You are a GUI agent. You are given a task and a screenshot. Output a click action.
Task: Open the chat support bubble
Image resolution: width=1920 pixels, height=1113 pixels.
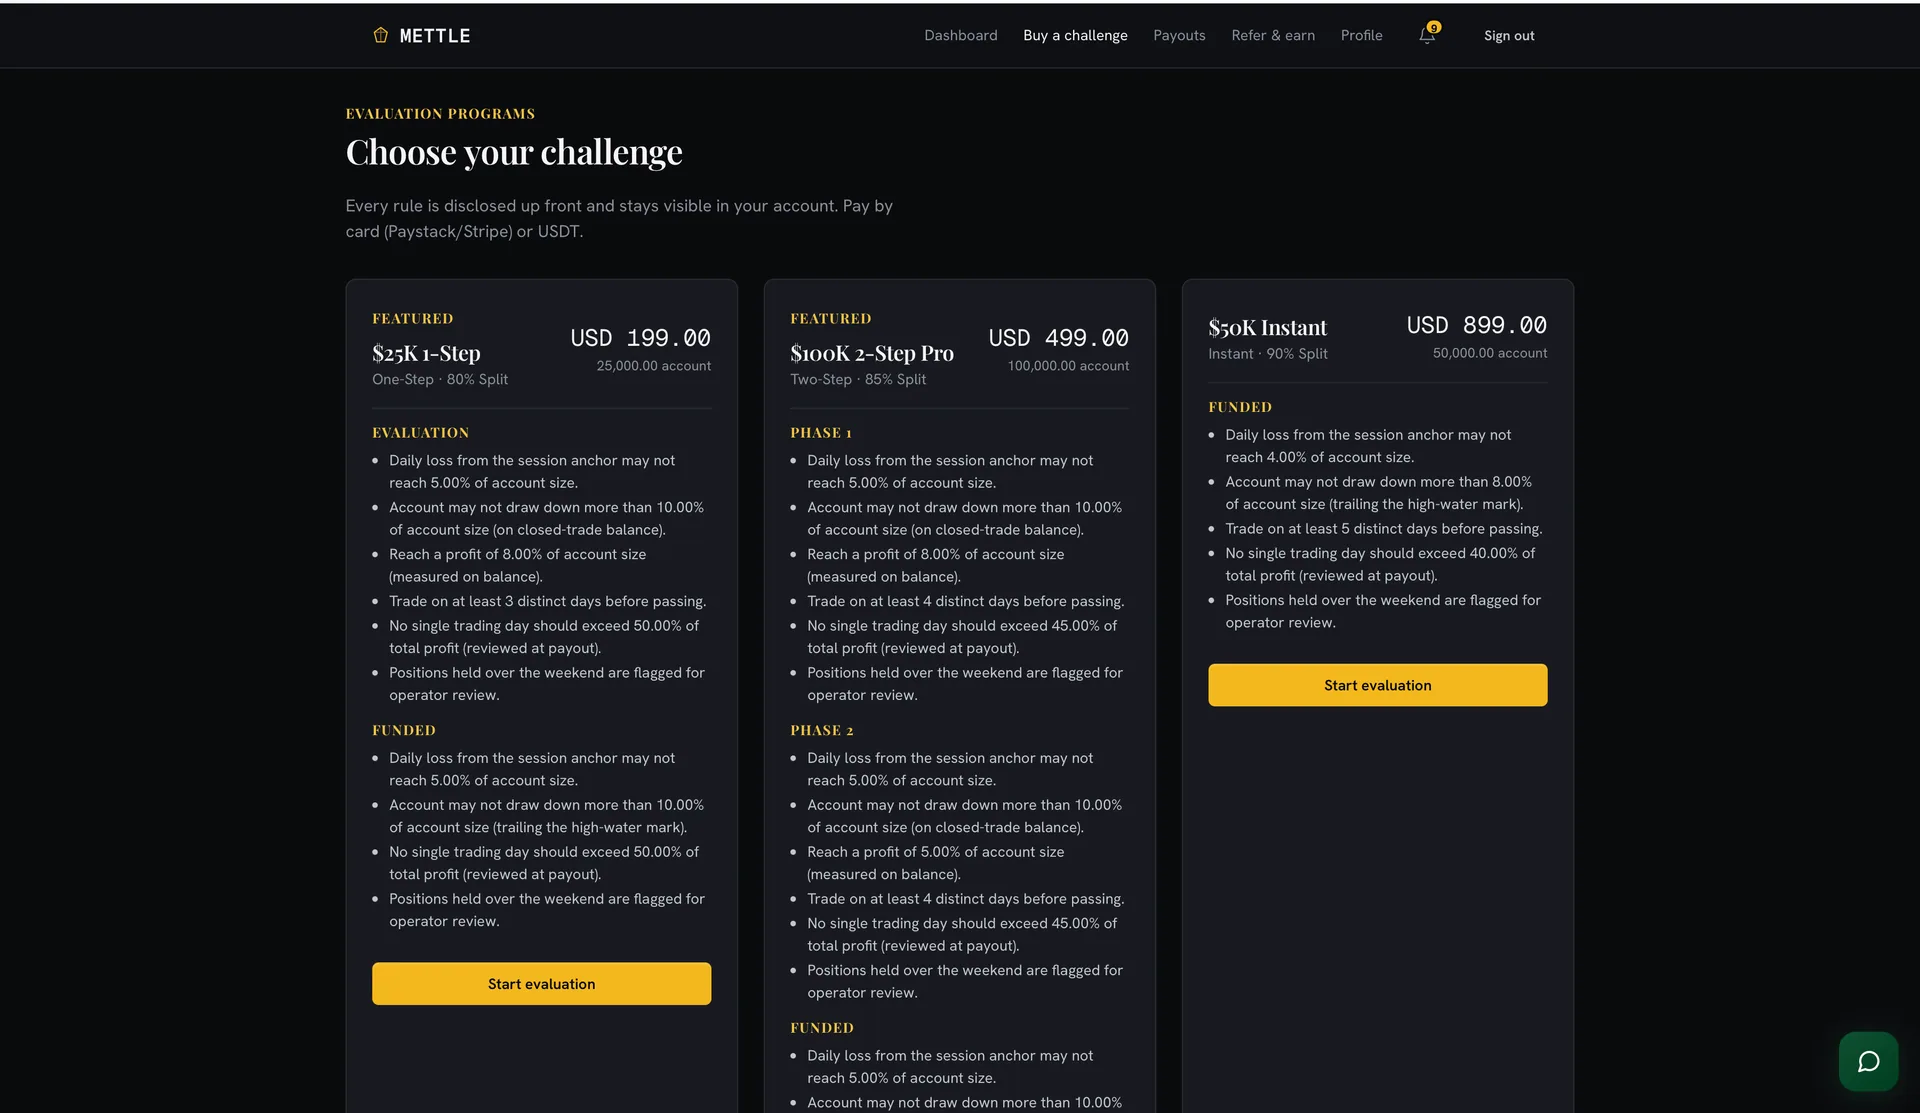click(x=1868, y=1061)
